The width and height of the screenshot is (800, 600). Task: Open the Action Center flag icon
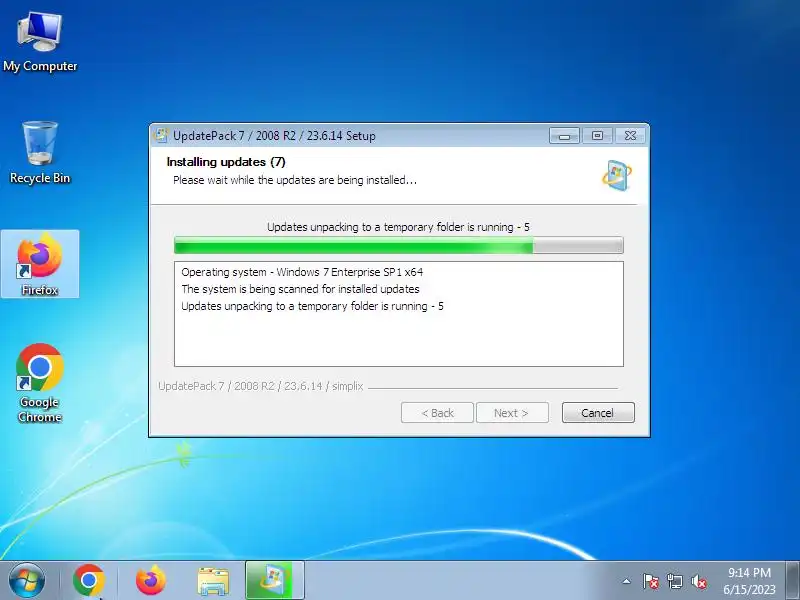[651, 581]
